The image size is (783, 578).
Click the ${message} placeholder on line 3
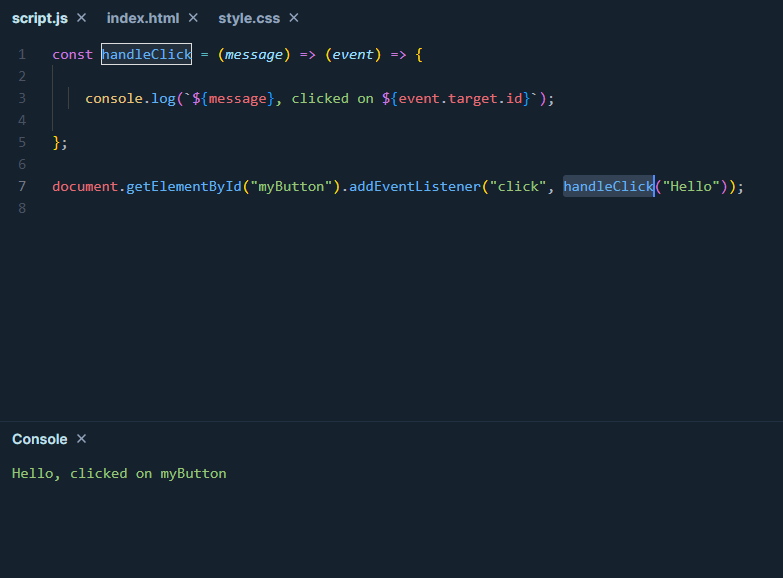click(233, 98)
